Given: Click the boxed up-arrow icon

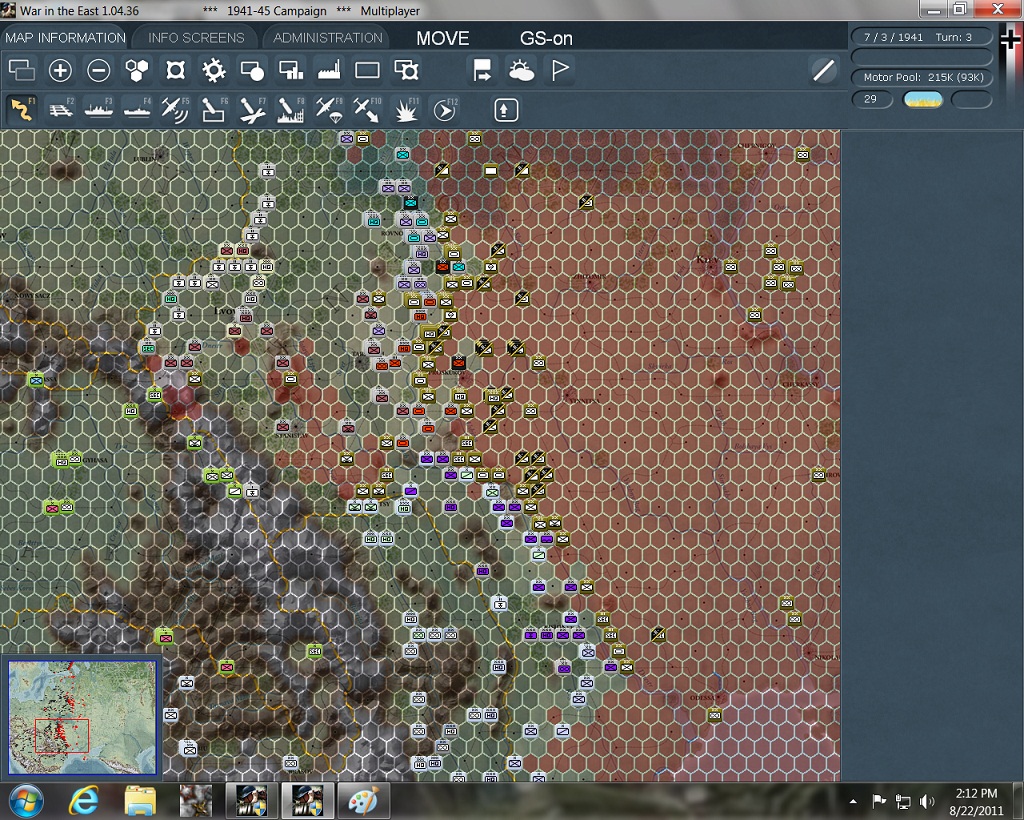Looking at the screenshot, I should coord(505,110).
